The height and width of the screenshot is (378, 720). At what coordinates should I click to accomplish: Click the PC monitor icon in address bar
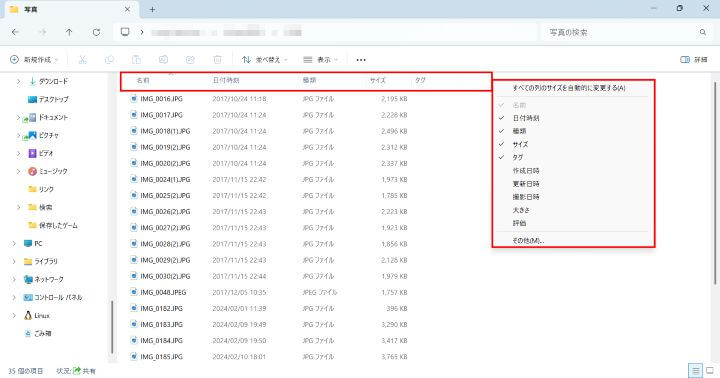pyautogui.click(x=125, y=32)
